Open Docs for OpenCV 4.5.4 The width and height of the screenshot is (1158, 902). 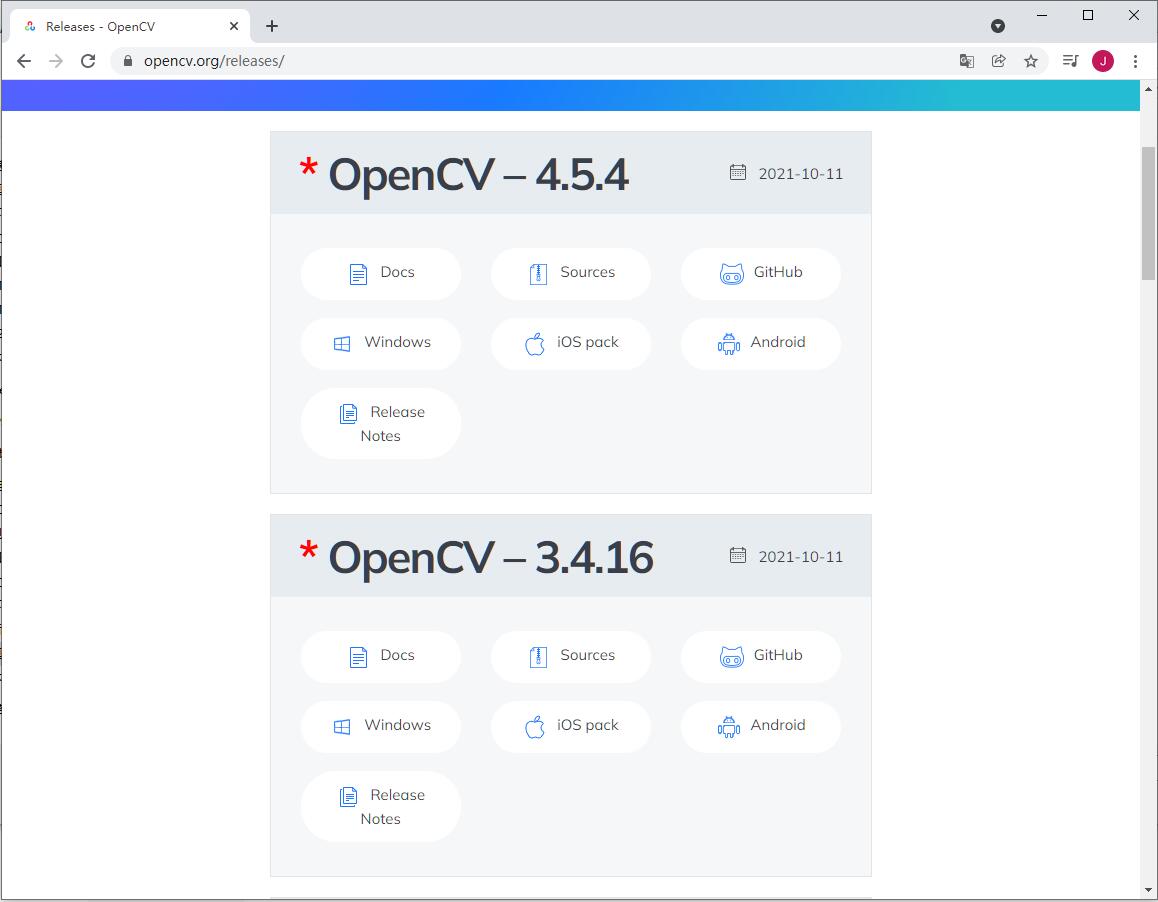tap(380, 273)
